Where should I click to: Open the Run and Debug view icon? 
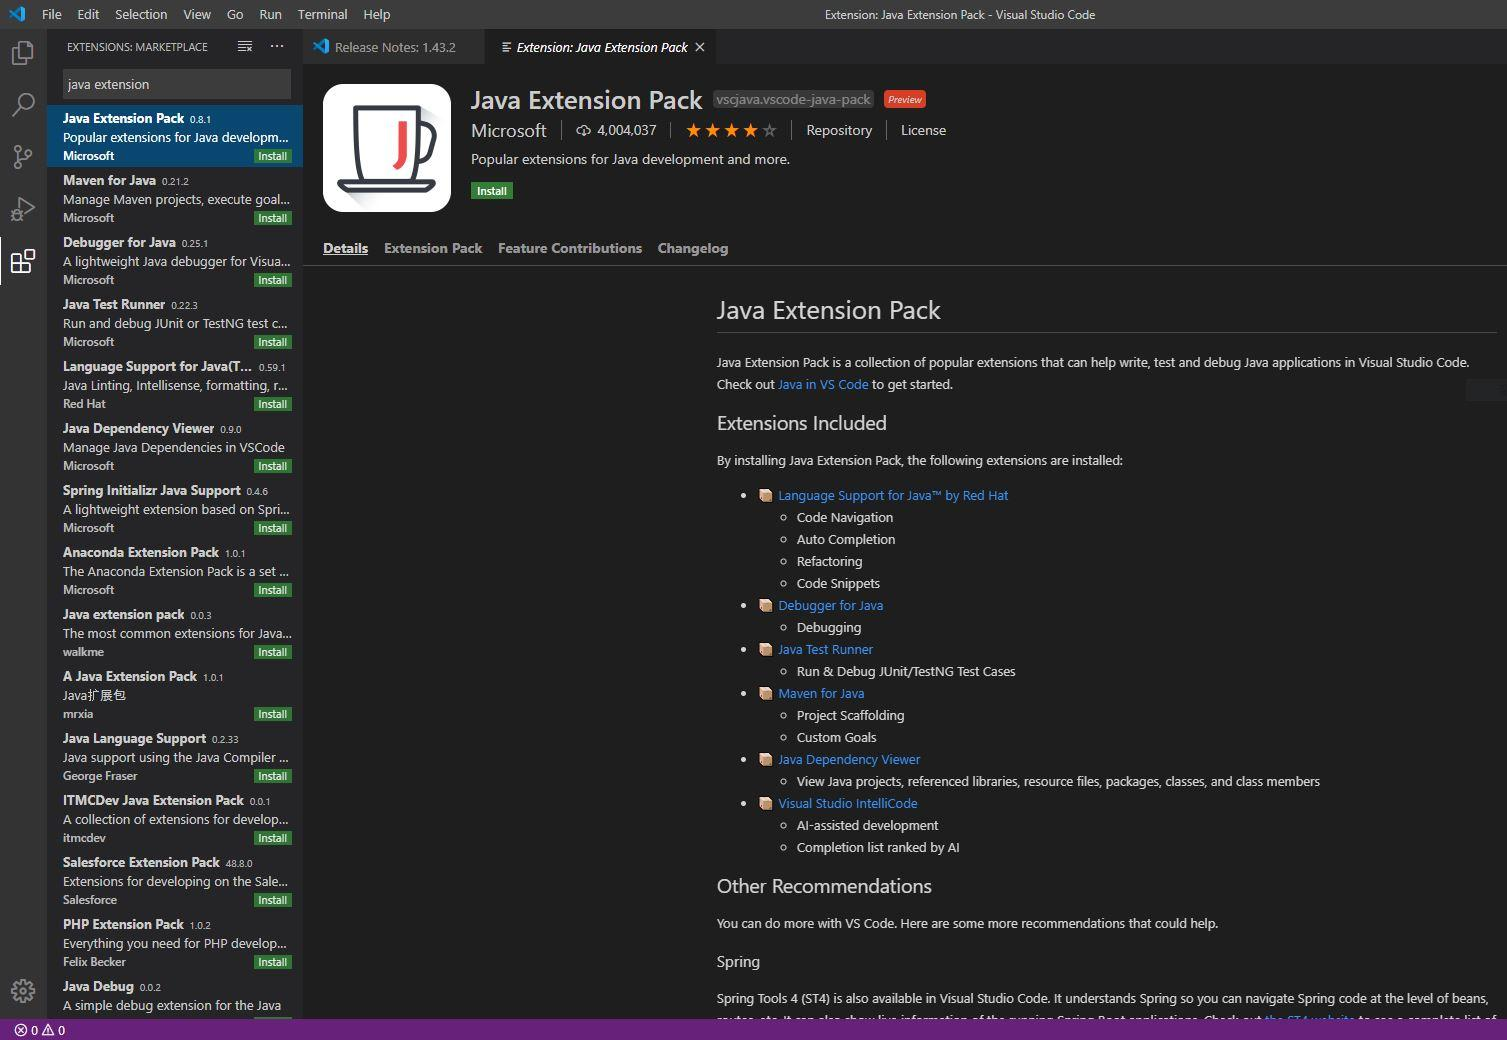point(23,209)
